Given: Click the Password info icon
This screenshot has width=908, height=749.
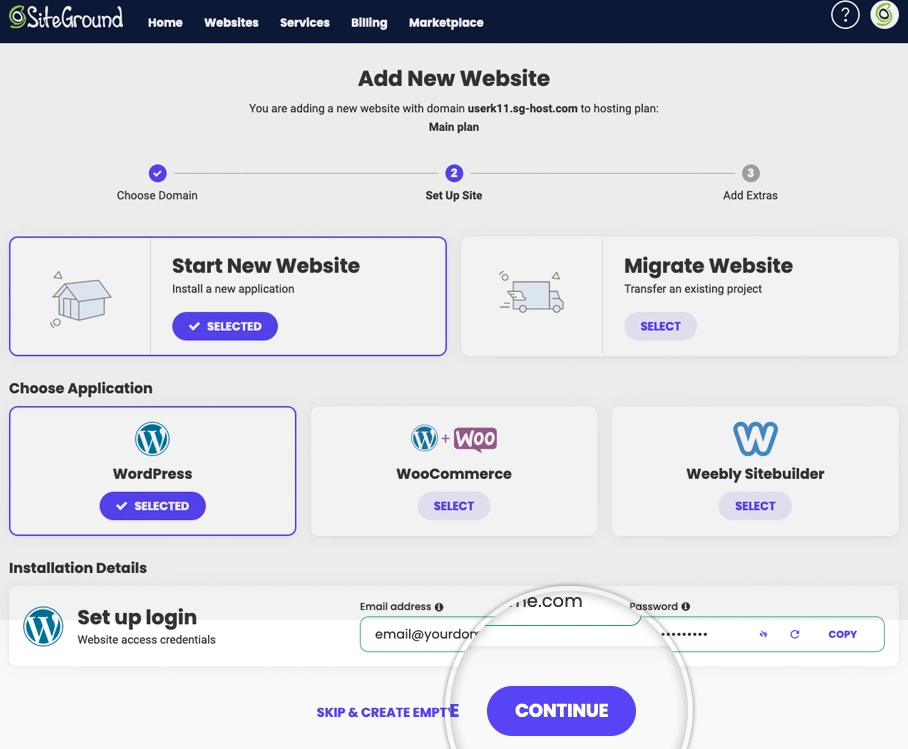Looking at the screenshot, I should [686, 607].
